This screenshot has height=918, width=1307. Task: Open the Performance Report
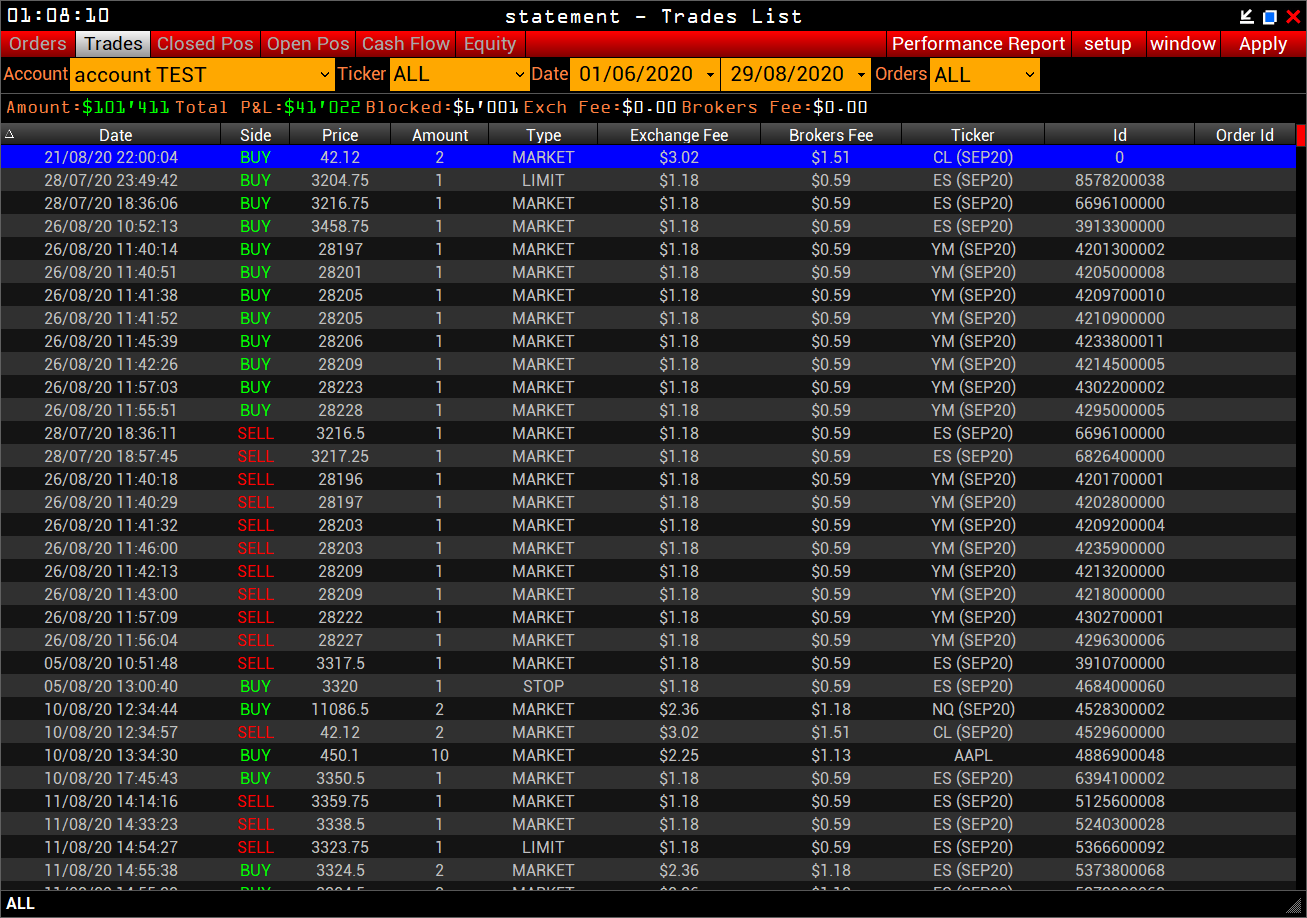[x=978, y=44]
